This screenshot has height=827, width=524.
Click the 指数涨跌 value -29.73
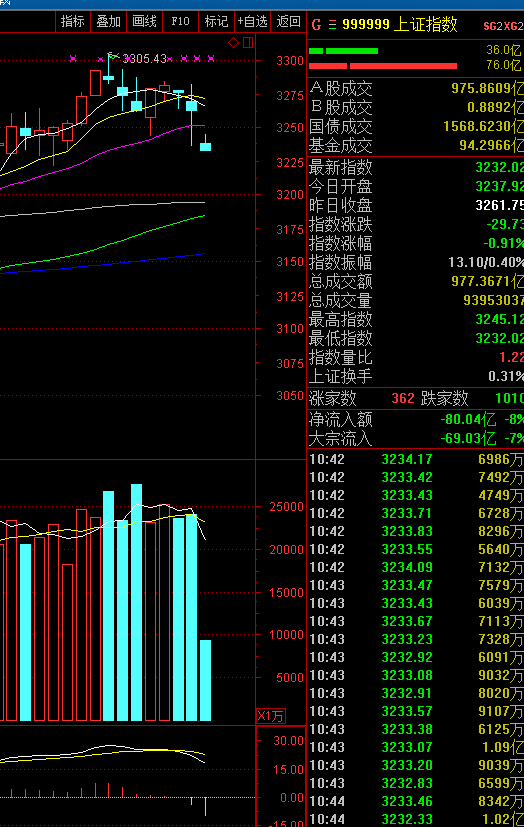(x=504, y=225)
